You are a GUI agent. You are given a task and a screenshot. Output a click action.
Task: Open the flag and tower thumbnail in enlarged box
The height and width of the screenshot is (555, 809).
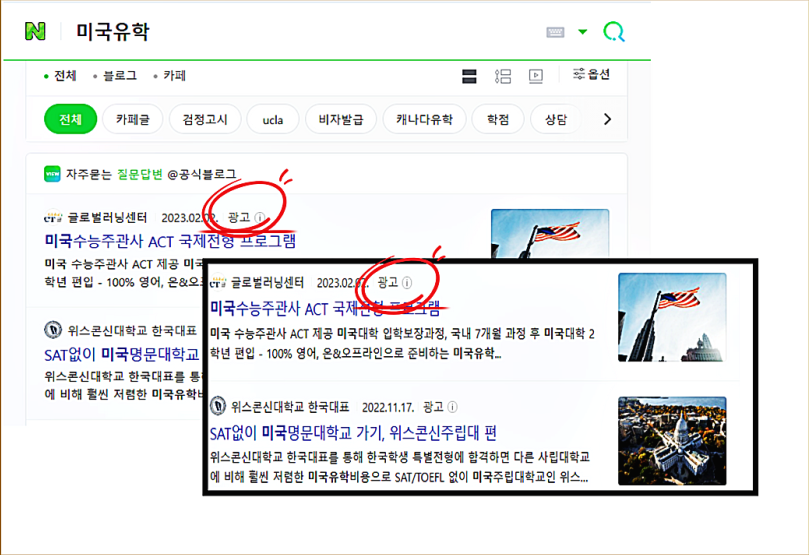click(x=672, y=317)
